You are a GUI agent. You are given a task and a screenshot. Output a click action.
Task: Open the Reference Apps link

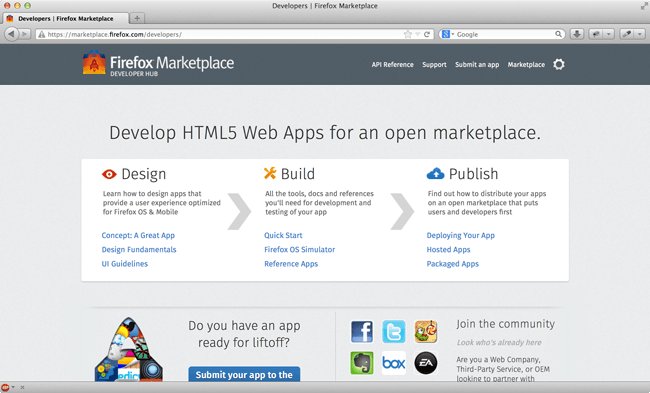point(291,264)
